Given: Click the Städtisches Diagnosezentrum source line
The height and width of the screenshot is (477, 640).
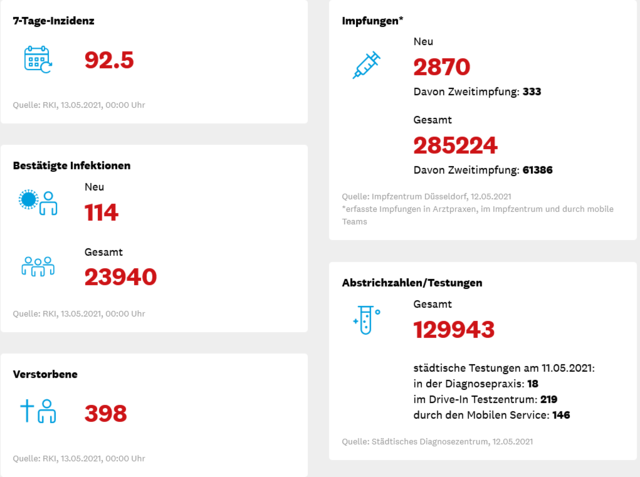Looking at the screenshot, I should click(x=437, y=442).
